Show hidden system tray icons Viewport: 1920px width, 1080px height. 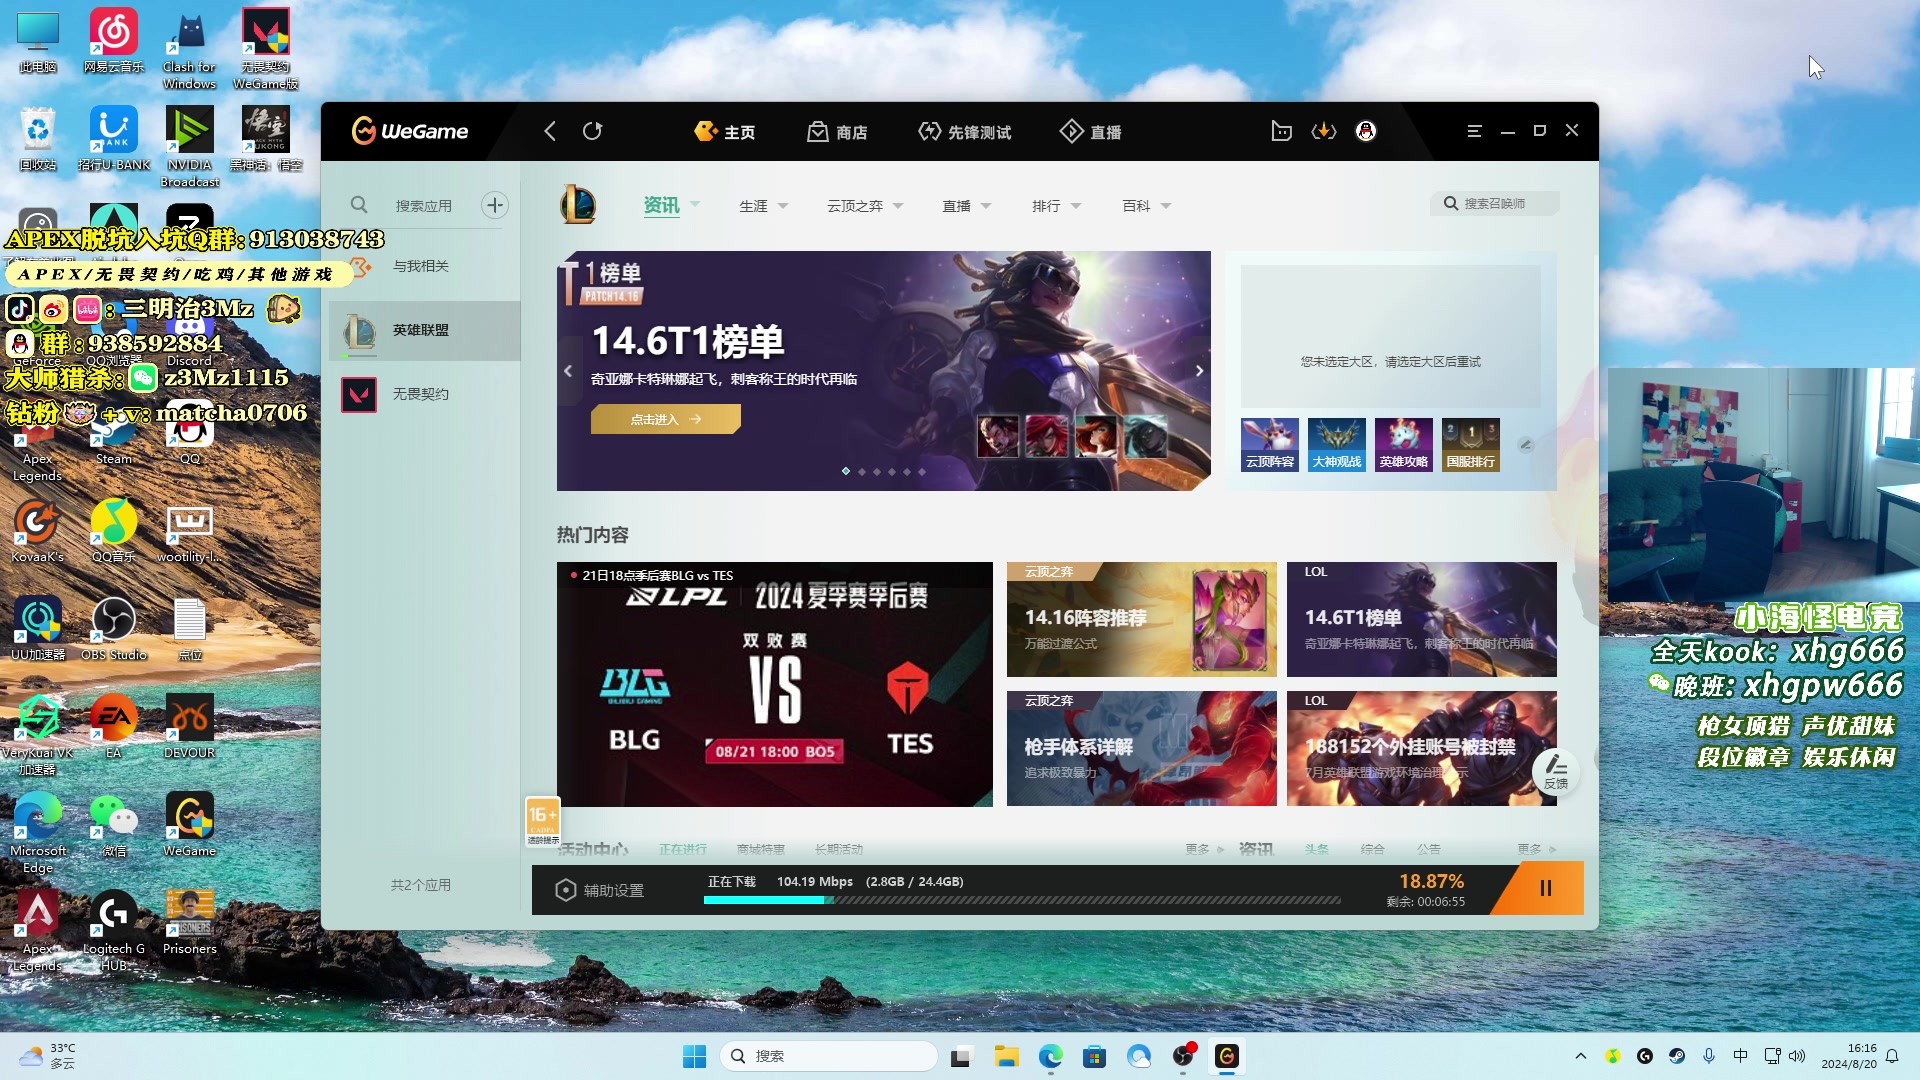[x=1580, y=1056]
